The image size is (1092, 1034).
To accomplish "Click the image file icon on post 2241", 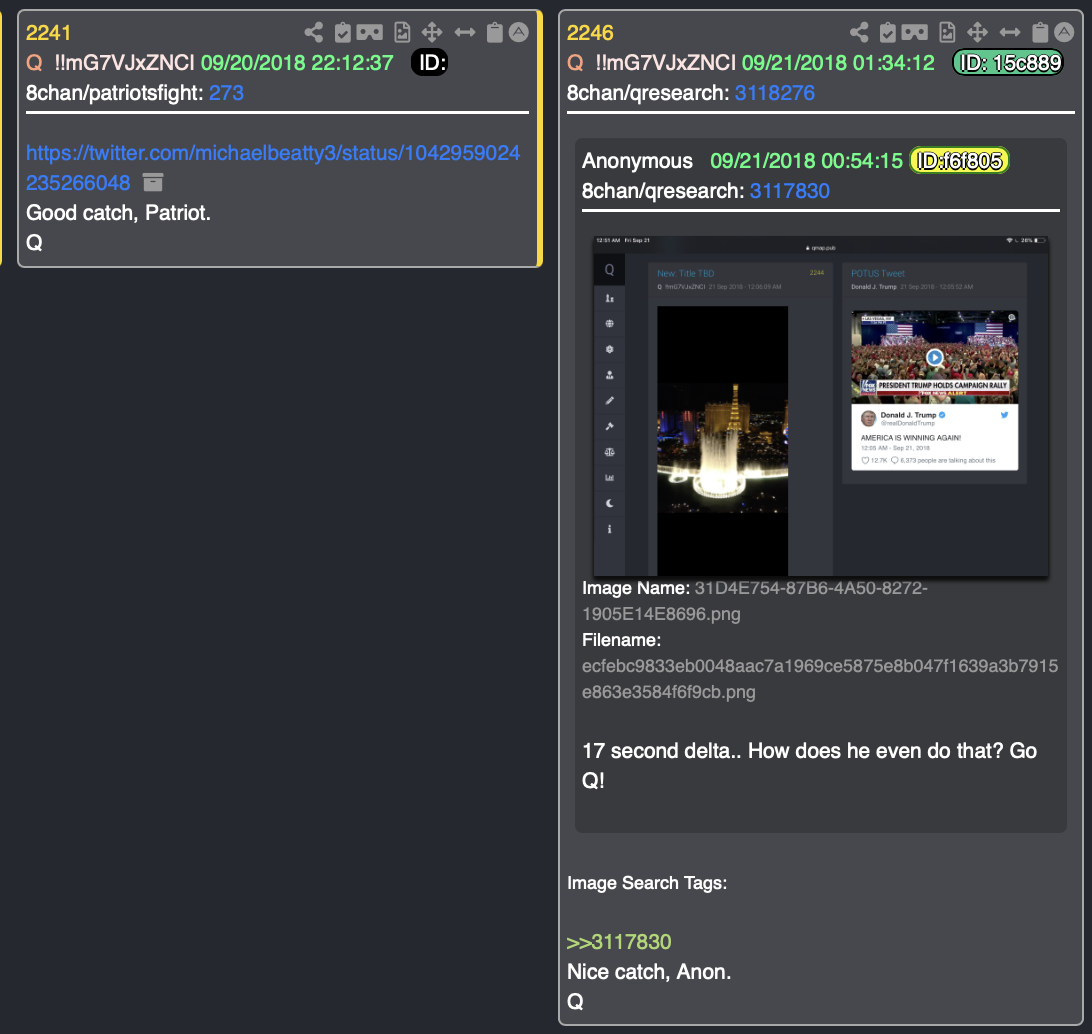I will 402,32.
